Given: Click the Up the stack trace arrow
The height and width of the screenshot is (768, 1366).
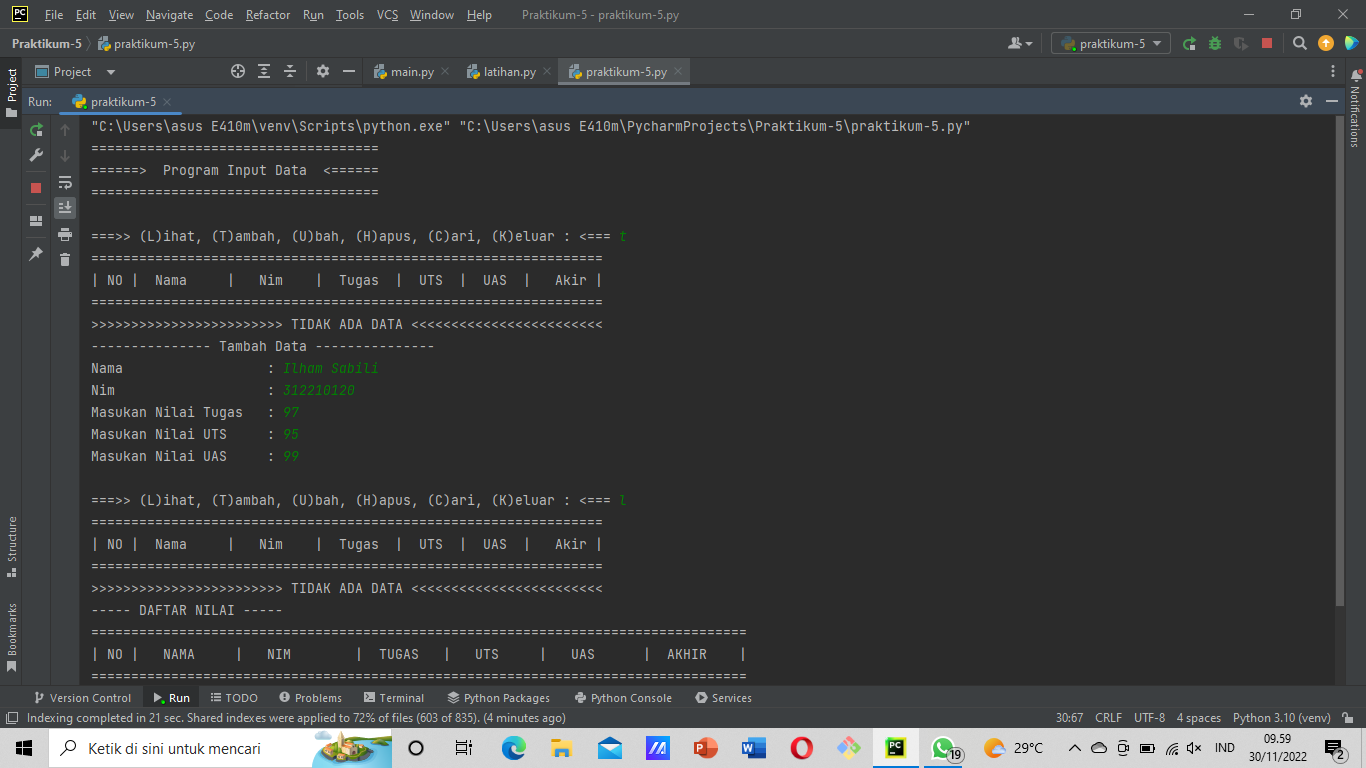Looking at the screenshot, I should (x=65, y=130).
